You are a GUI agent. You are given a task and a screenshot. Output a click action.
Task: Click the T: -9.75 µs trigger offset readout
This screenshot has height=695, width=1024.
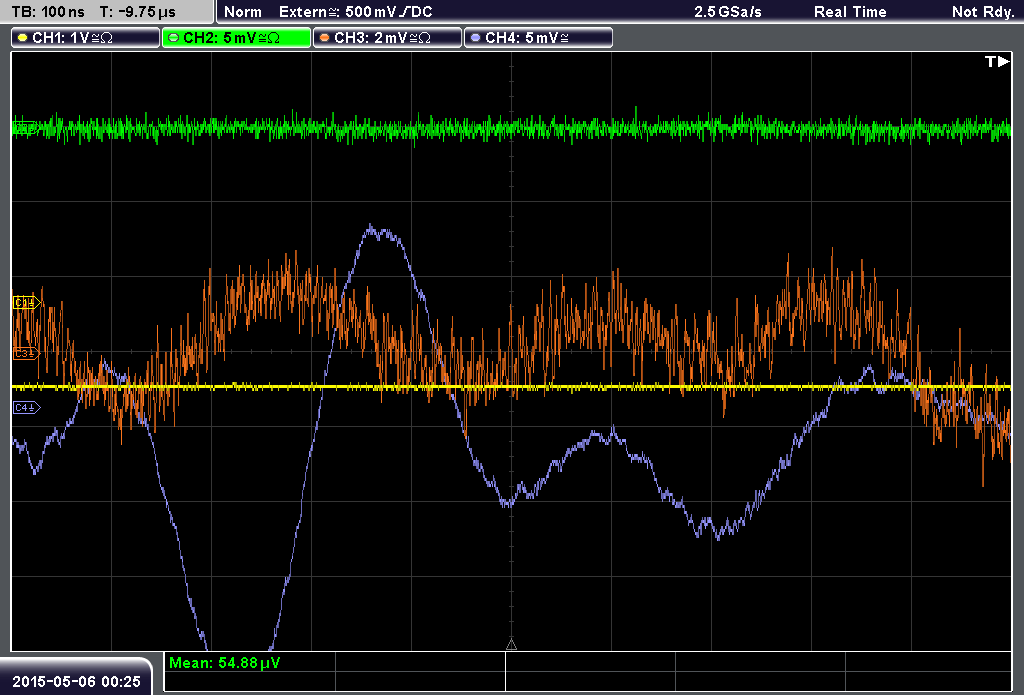[137, 12]
